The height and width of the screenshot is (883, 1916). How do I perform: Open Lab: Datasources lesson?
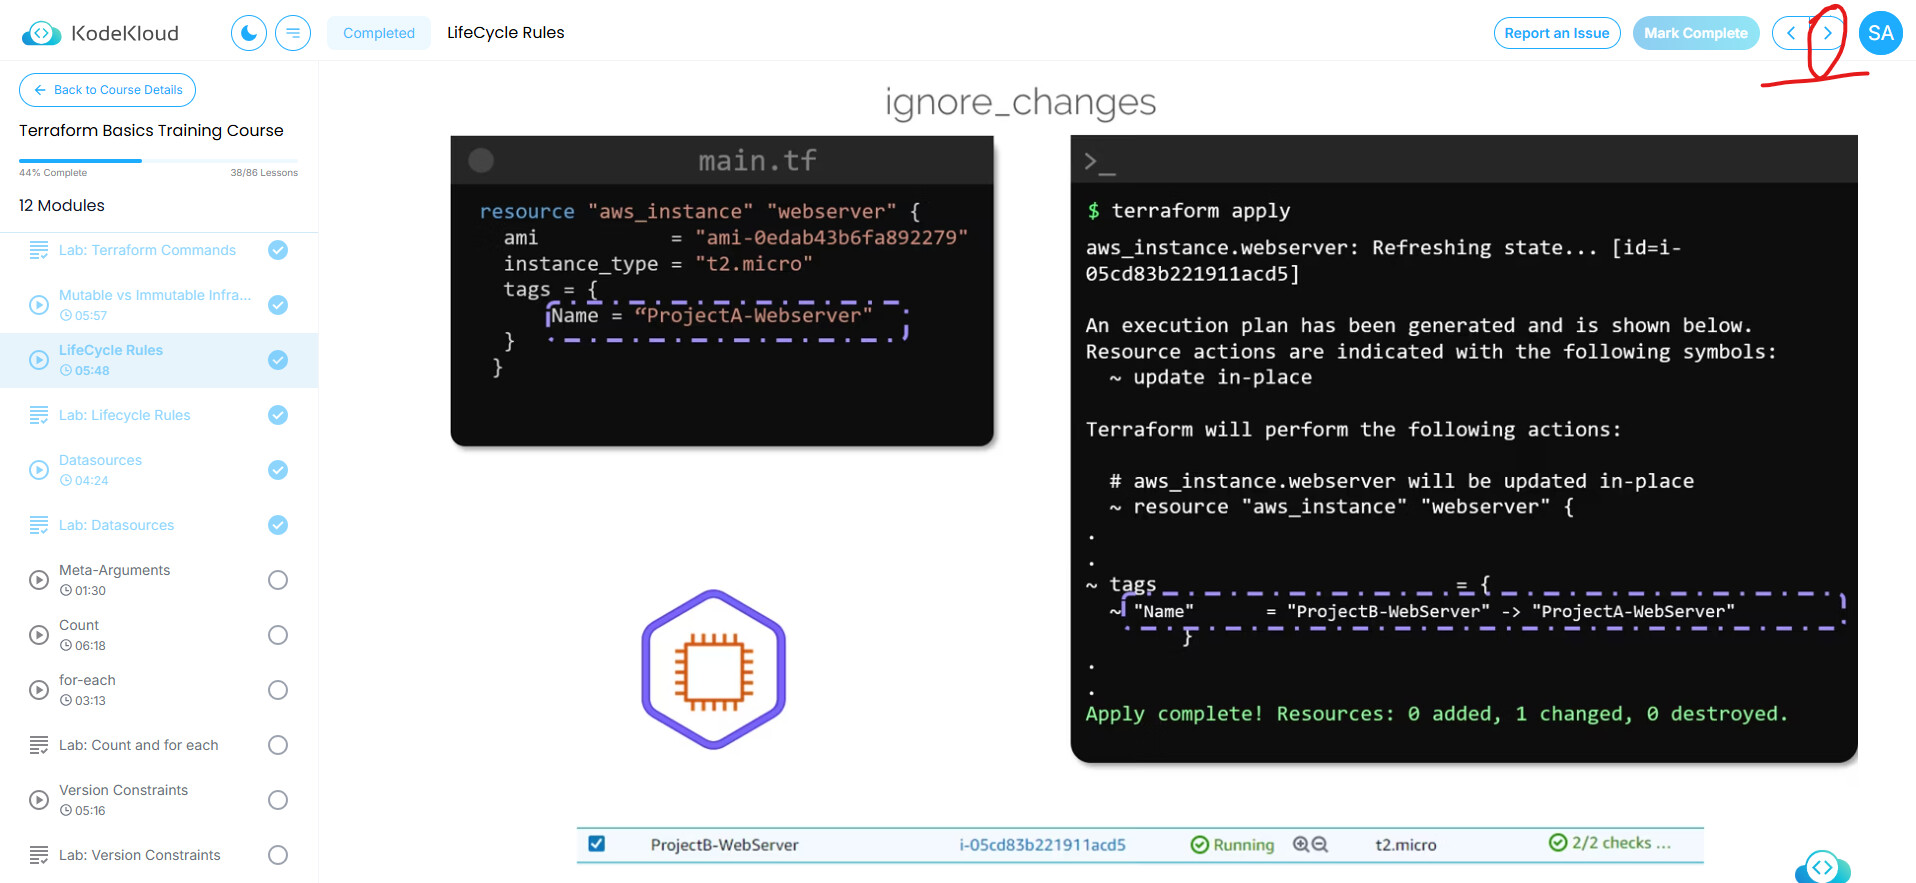(116, 525)
